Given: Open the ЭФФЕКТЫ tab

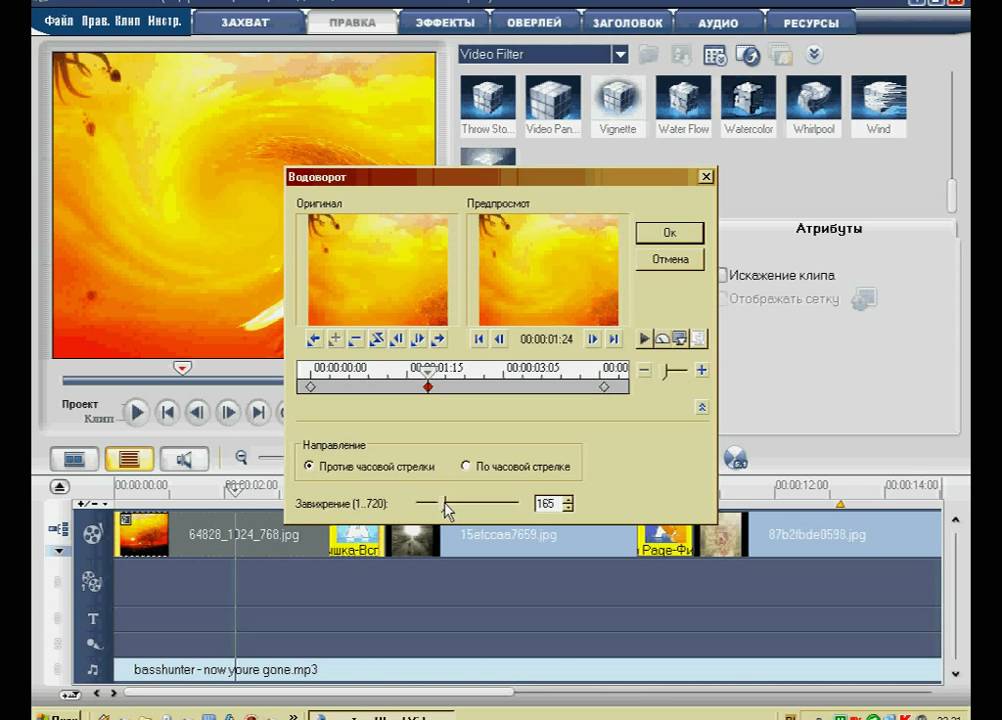Looking at the screenshot, I should tap(445, 22).
